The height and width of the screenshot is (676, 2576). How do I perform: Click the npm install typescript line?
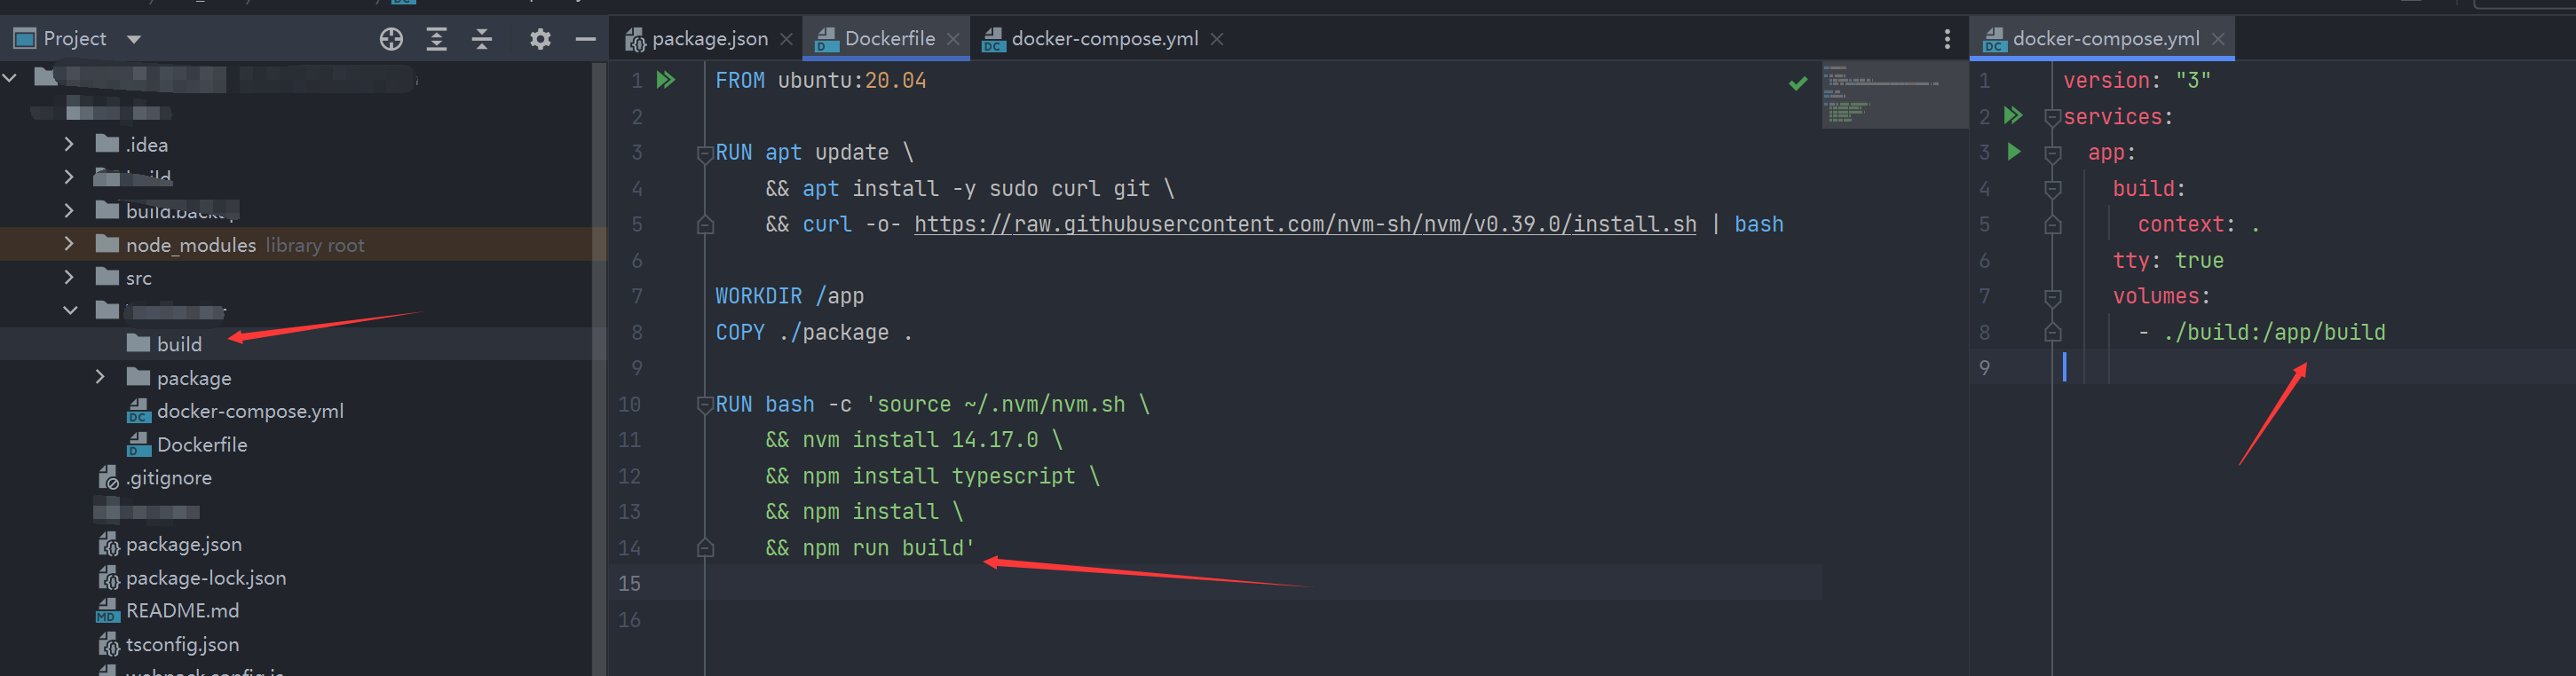click(932, 476)
